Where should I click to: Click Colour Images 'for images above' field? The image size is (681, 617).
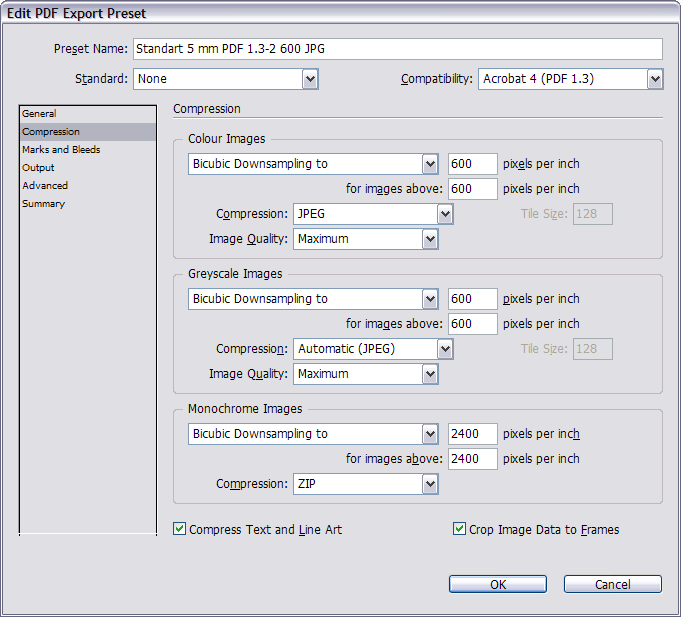(473, 189)
